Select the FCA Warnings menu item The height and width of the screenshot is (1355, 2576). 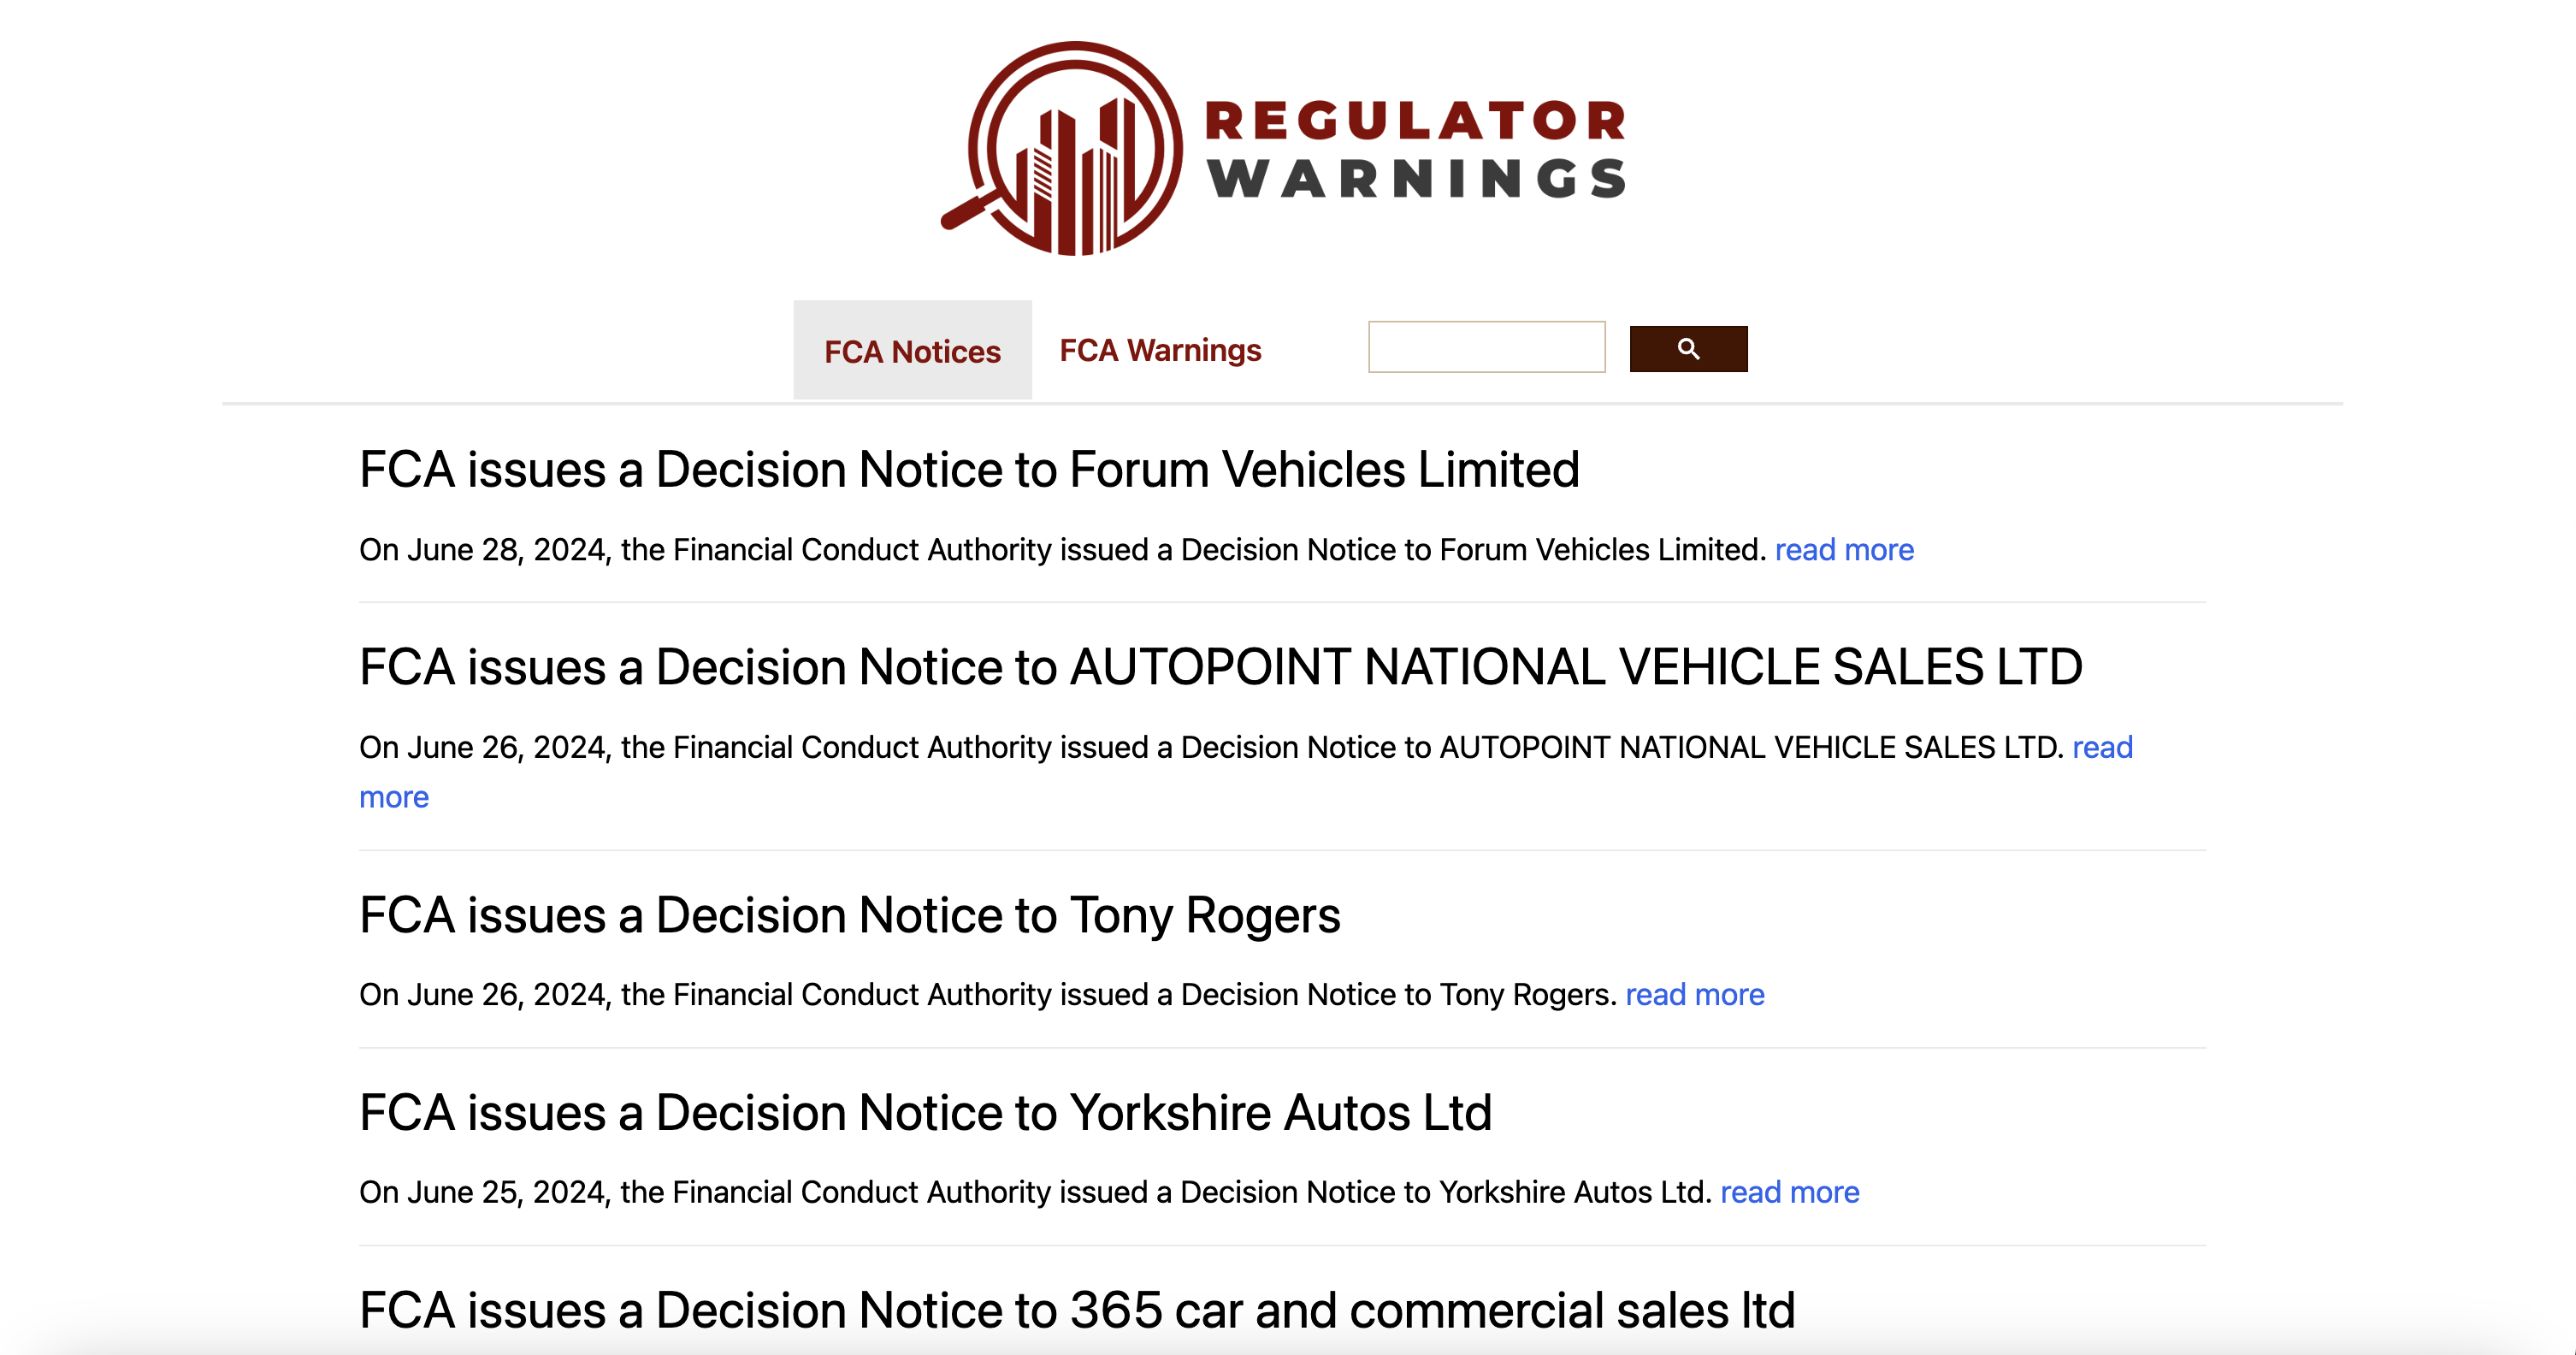[x=1161, y=351]
